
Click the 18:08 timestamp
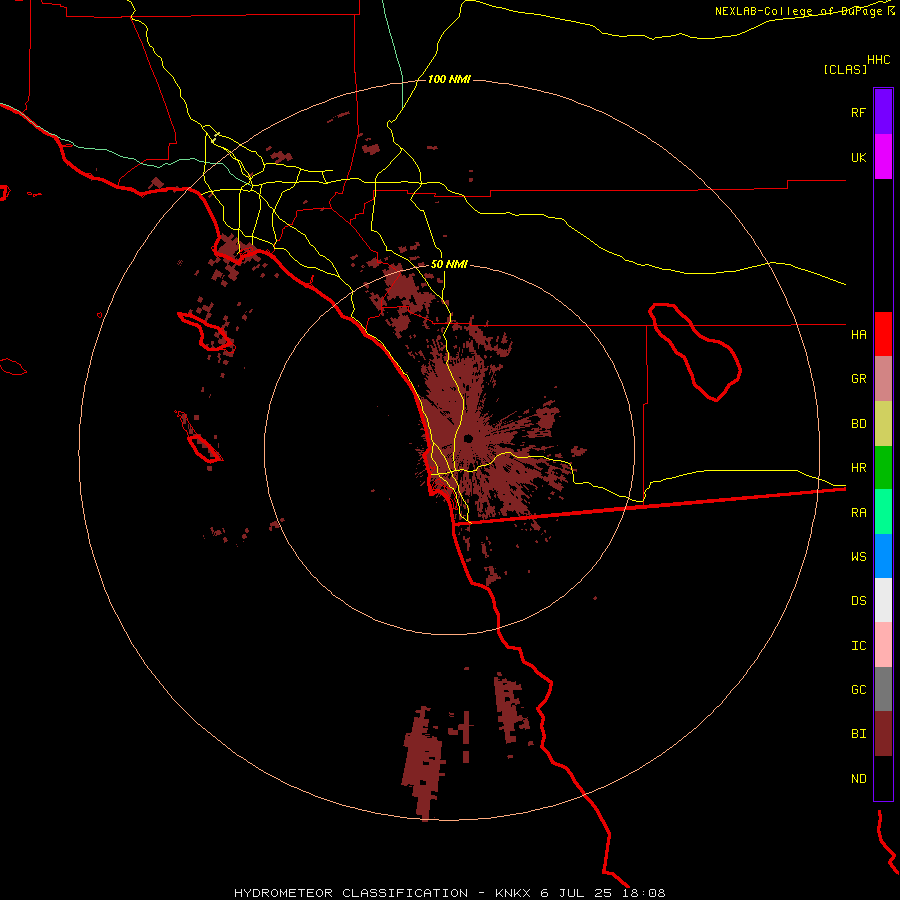point(645,893)
